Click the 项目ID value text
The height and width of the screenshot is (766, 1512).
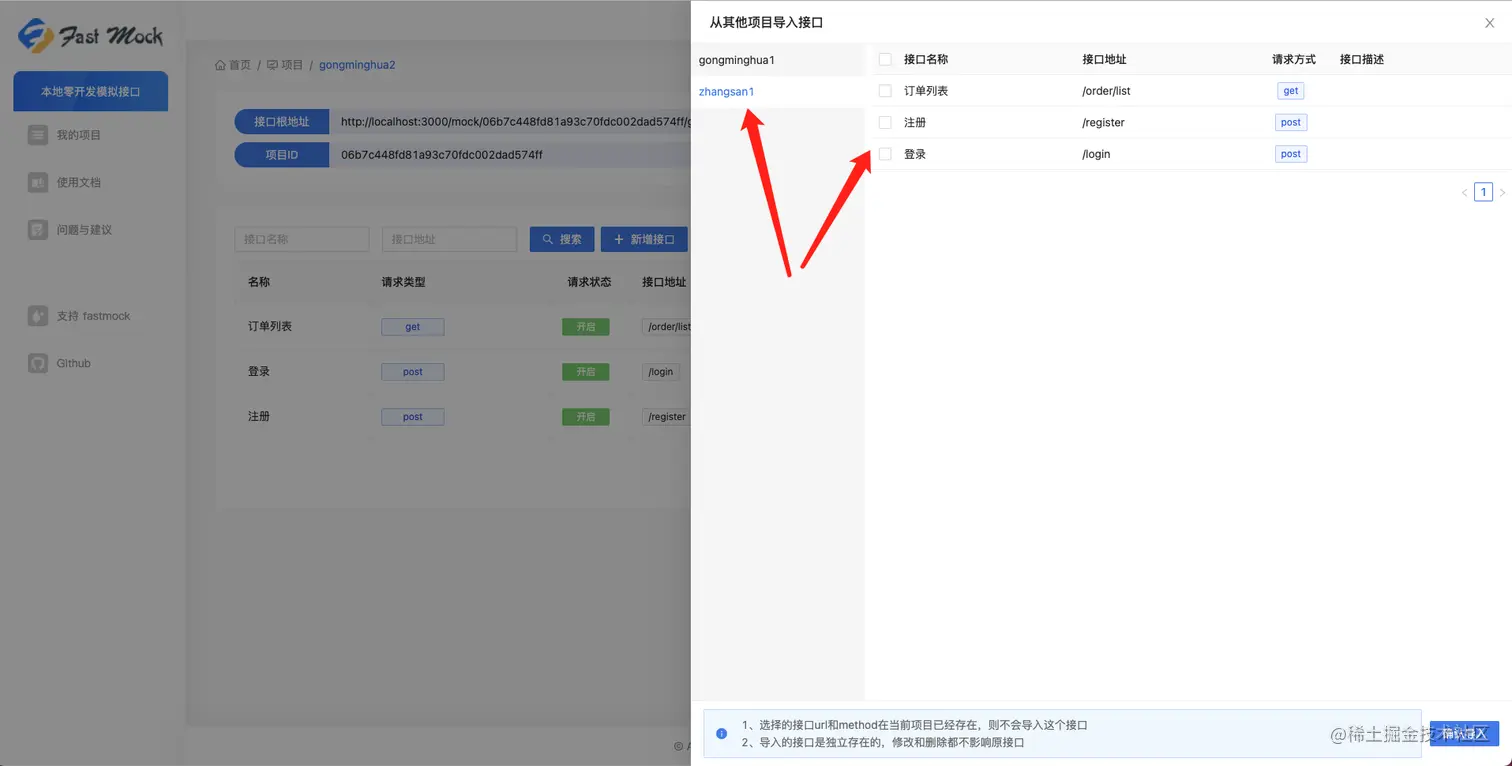point(442,155)
